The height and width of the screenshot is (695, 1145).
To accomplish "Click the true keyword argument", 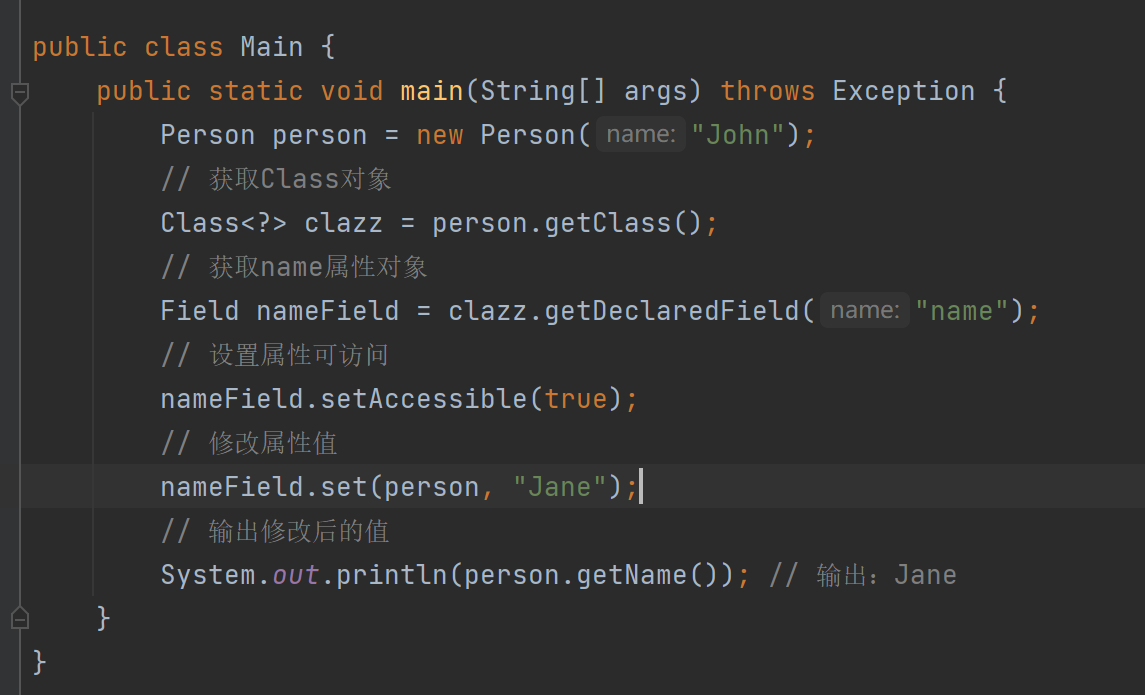I will point(576,399).
